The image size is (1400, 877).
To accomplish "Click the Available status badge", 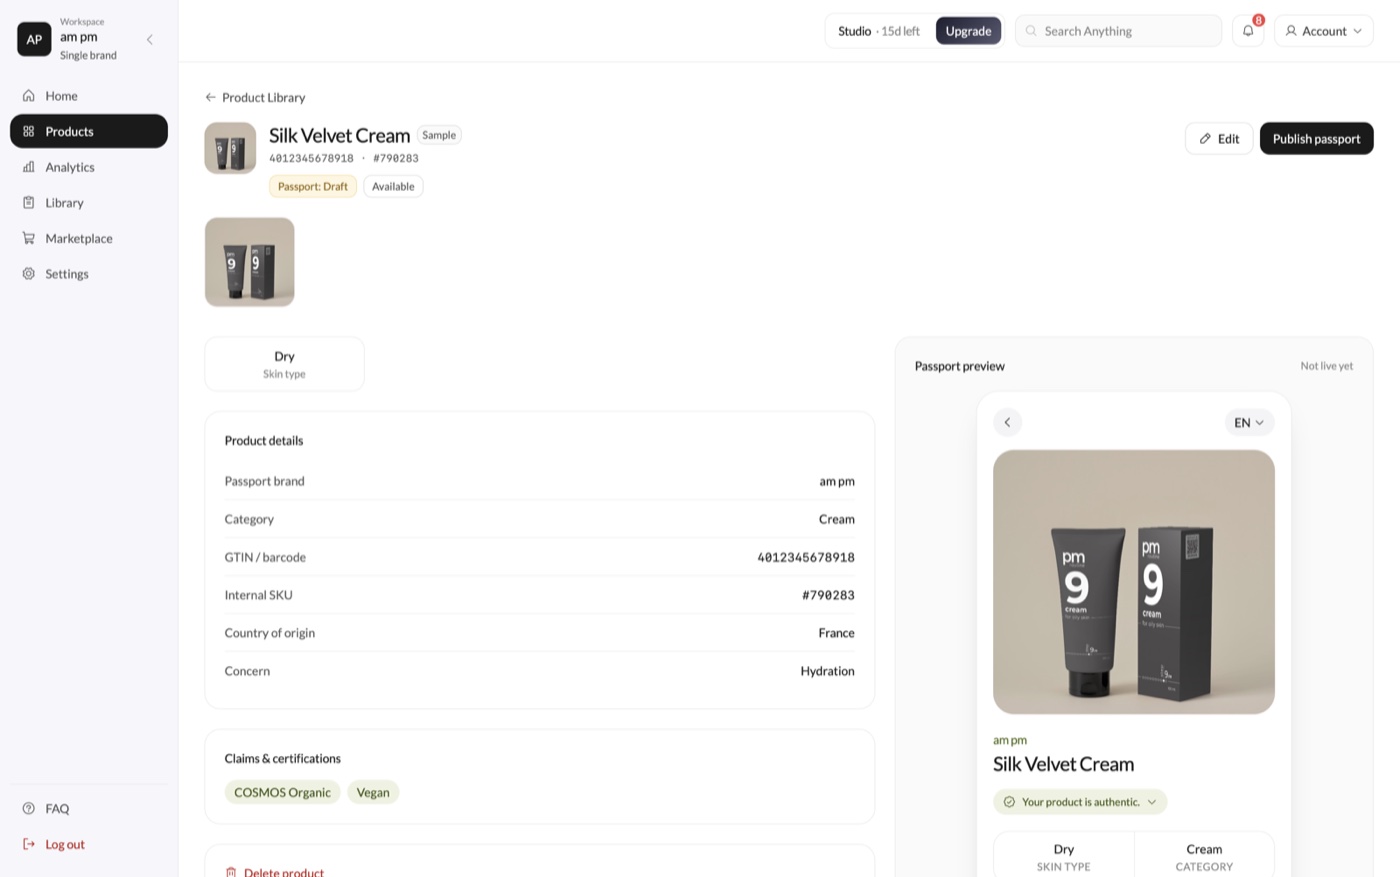I will click(393, 186).
